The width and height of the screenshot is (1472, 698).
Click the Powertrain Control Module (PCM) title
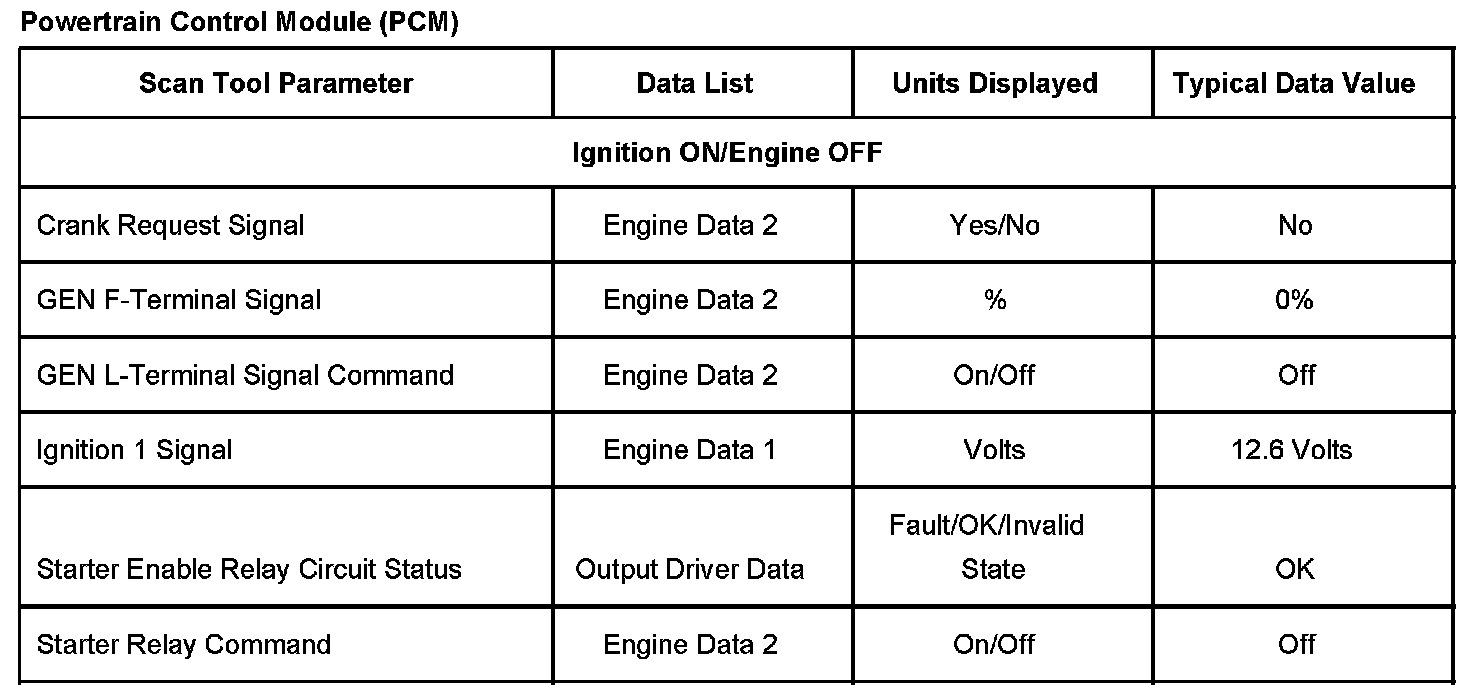coord(239,23)
